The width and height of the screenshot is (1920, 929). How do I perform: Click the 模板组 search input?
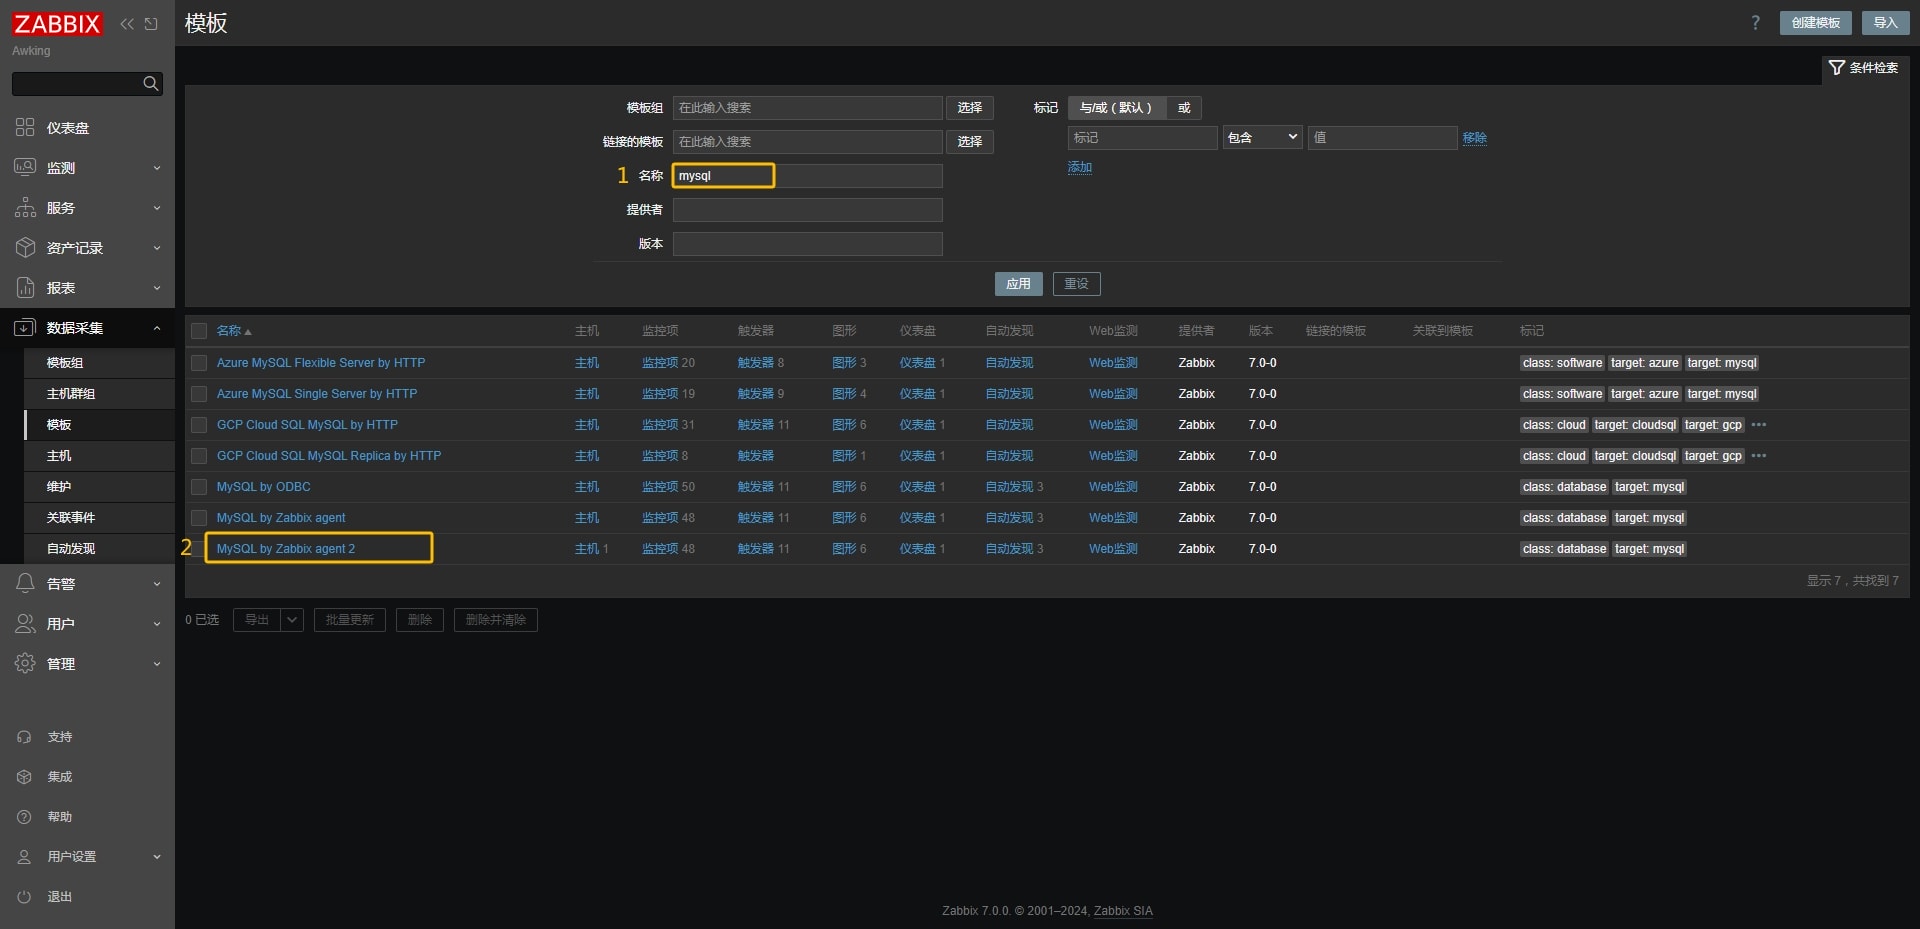[x=807, y=108]
